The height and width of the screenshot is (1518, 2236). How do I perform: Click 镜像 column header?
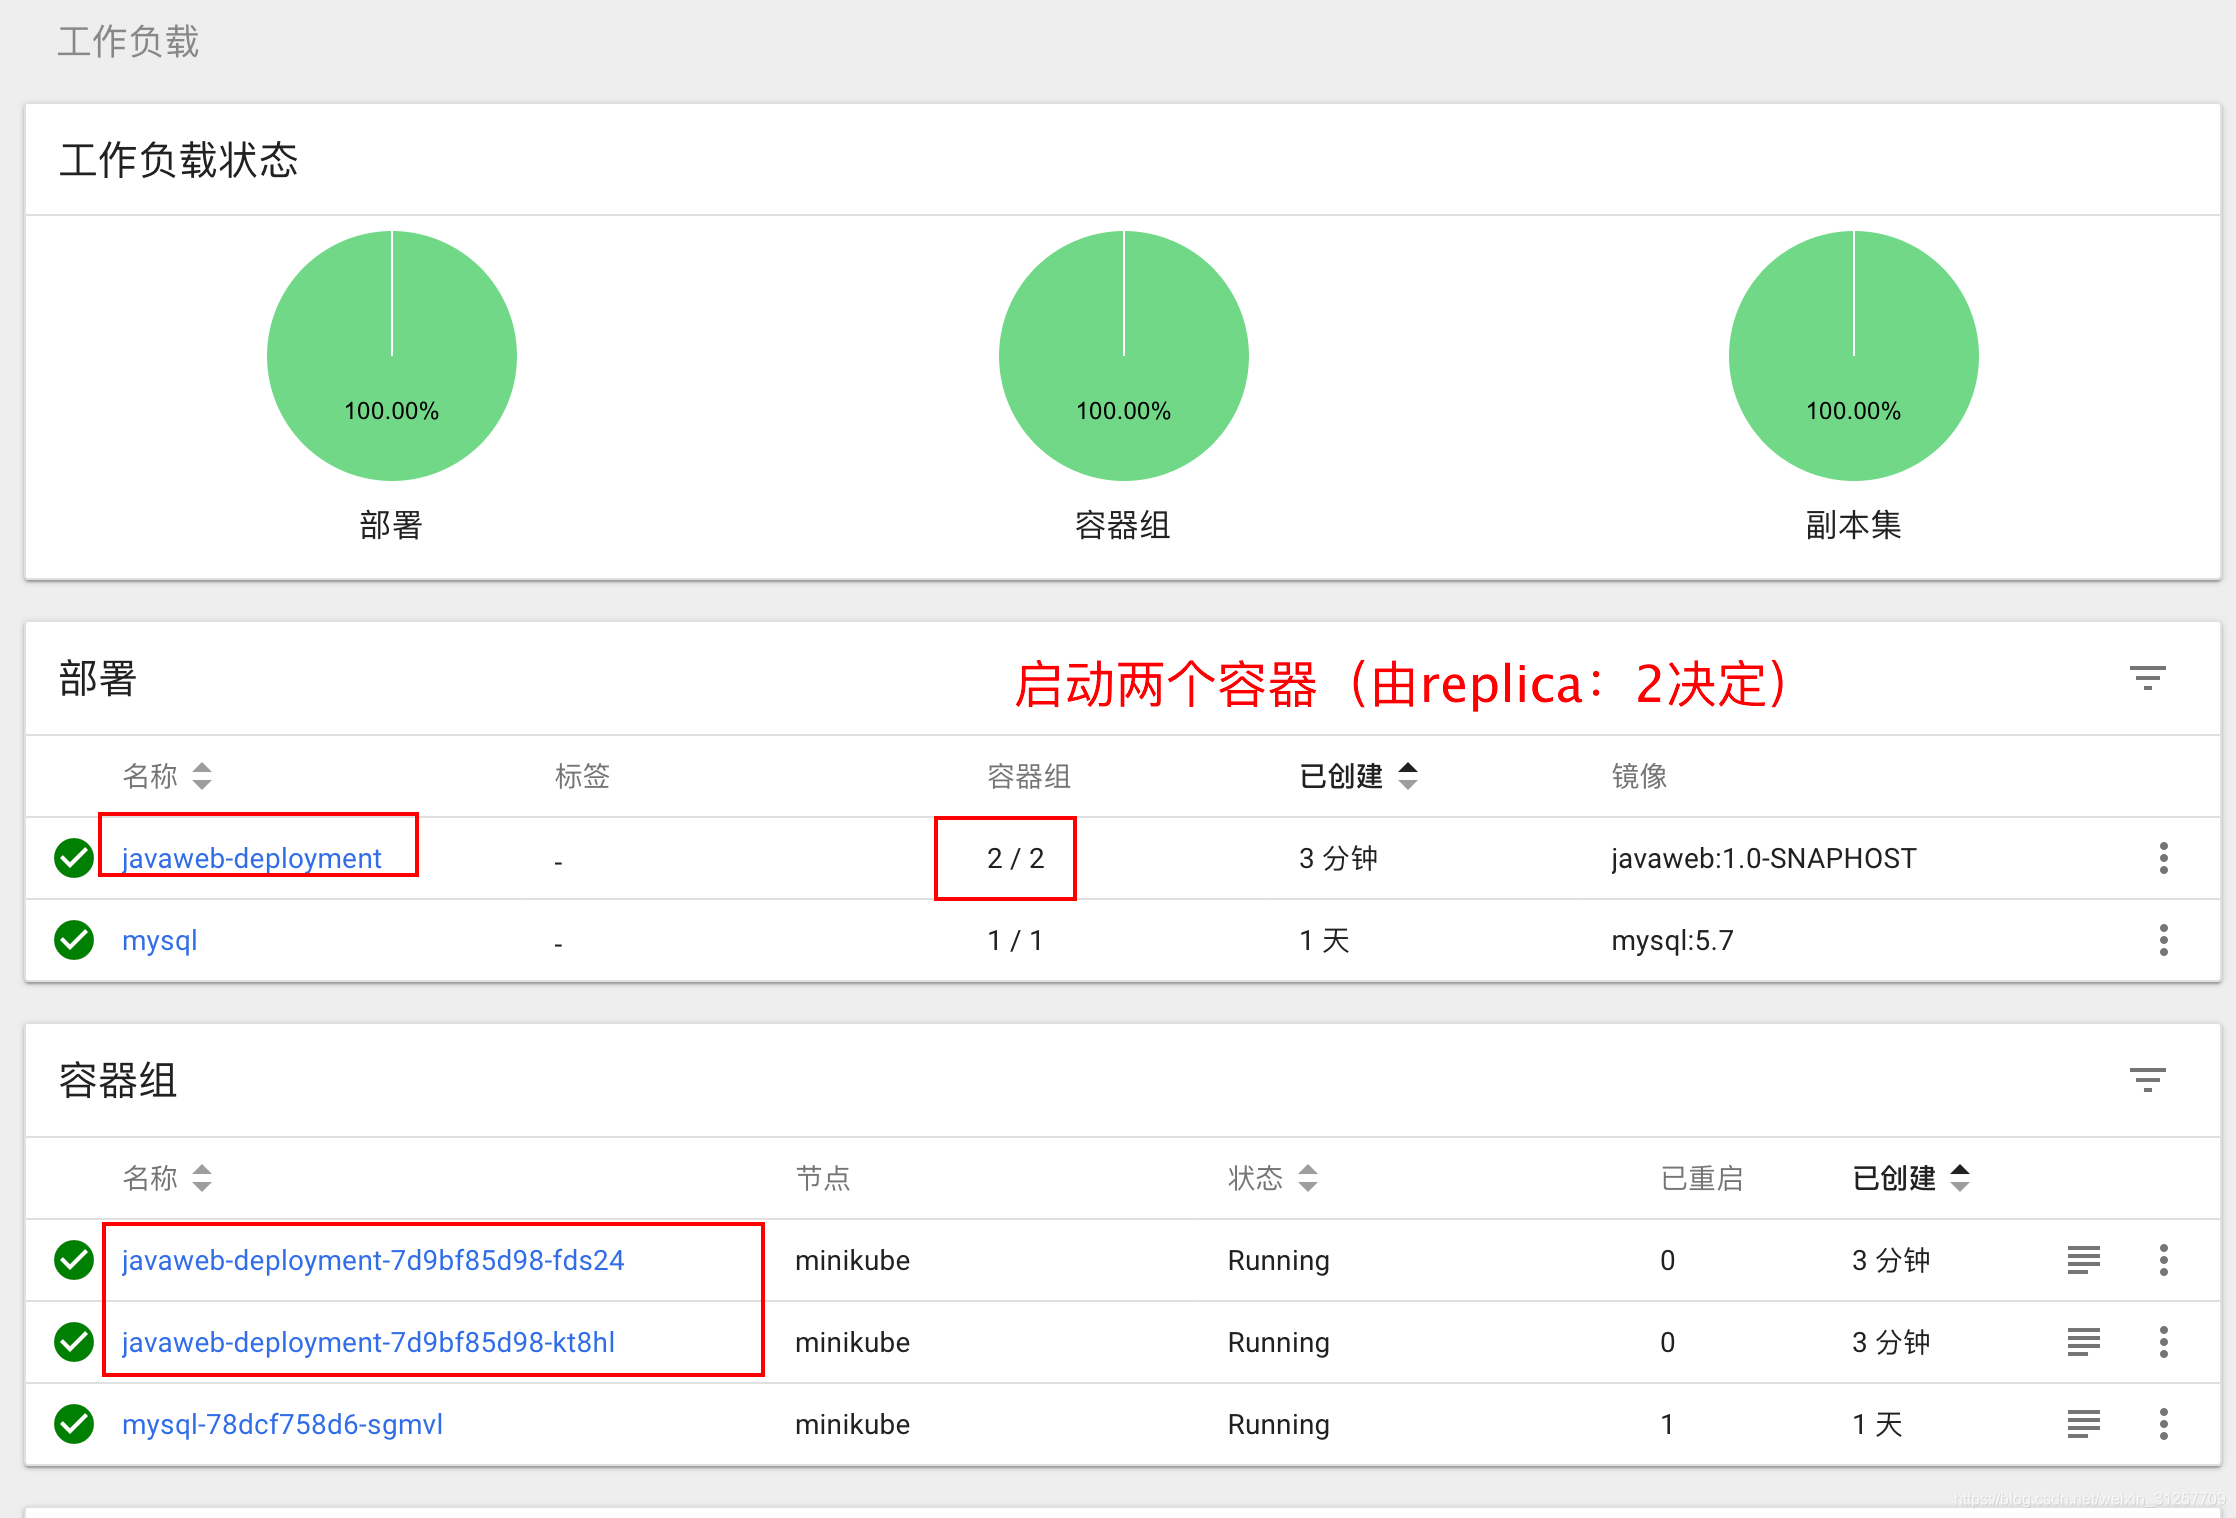(1639, 776)
